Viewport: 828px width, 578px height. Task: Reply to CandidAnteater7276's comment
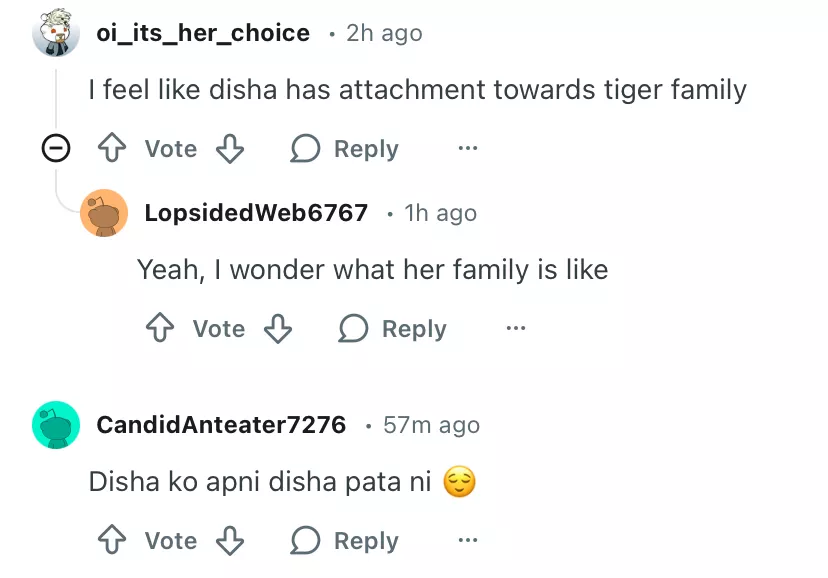click(x=345, y=541)
